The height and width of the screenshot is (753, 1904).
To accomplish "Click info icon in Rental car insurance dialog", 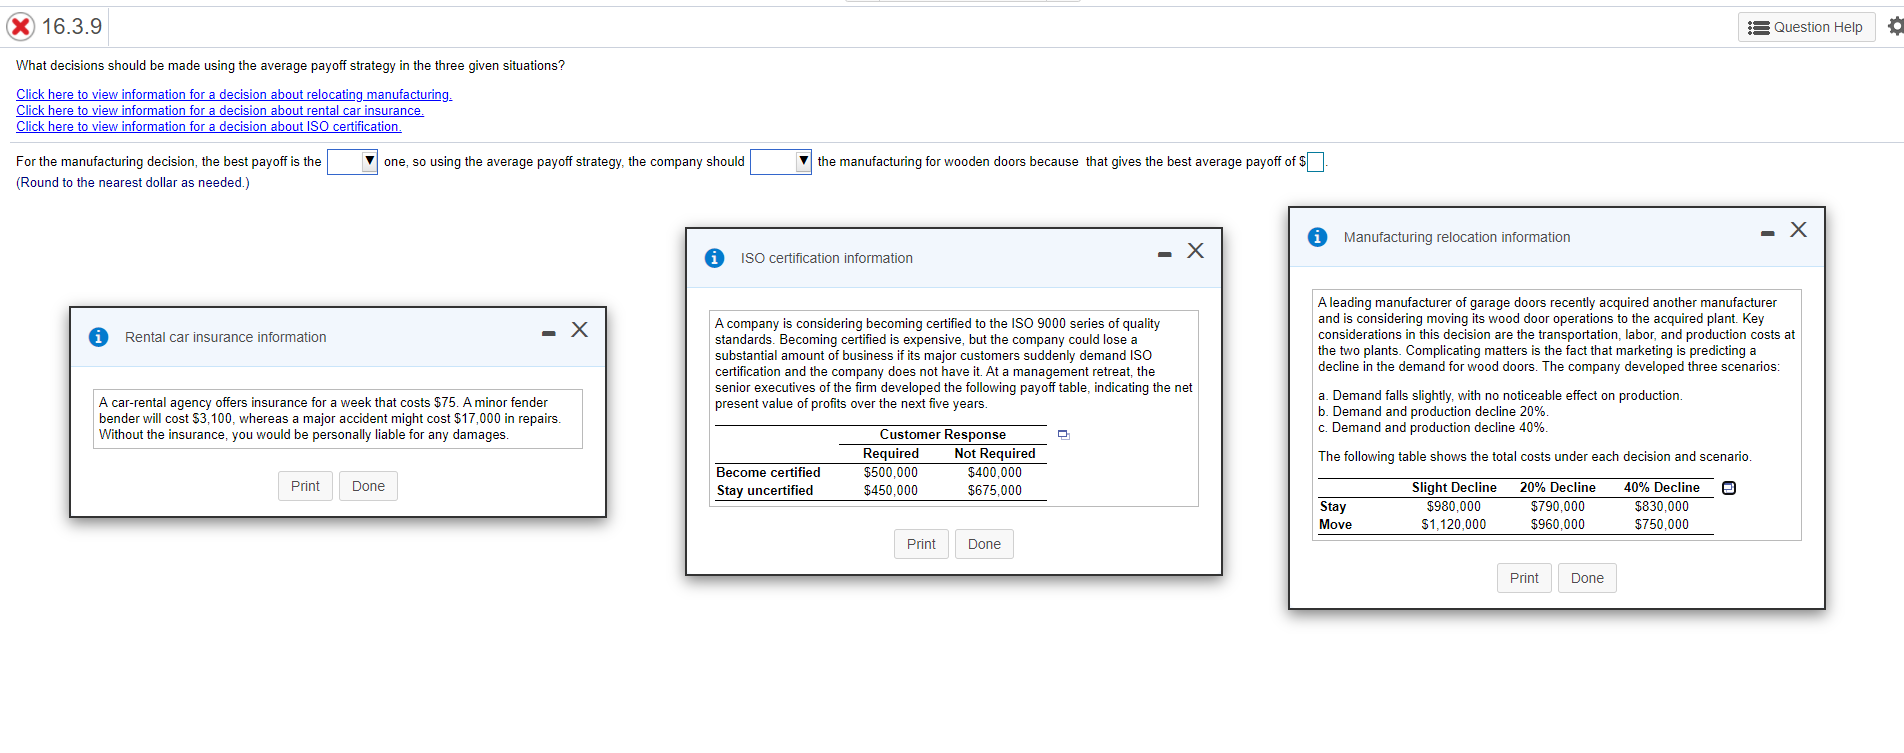I will click(98, 337).
